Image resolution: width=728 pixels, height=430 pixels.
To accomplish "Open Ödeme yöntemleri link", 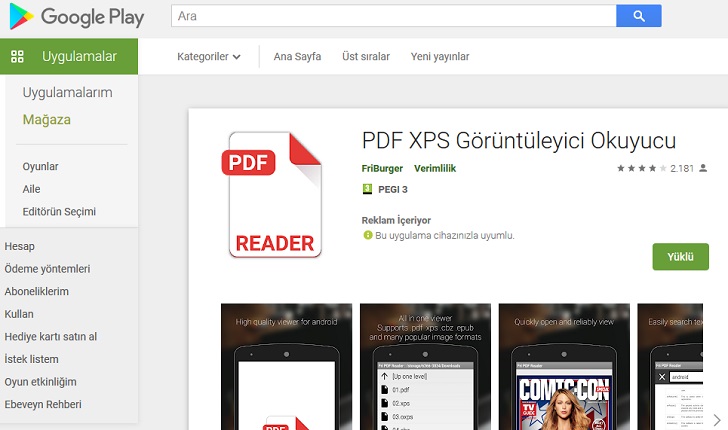I will coord(47,269).
